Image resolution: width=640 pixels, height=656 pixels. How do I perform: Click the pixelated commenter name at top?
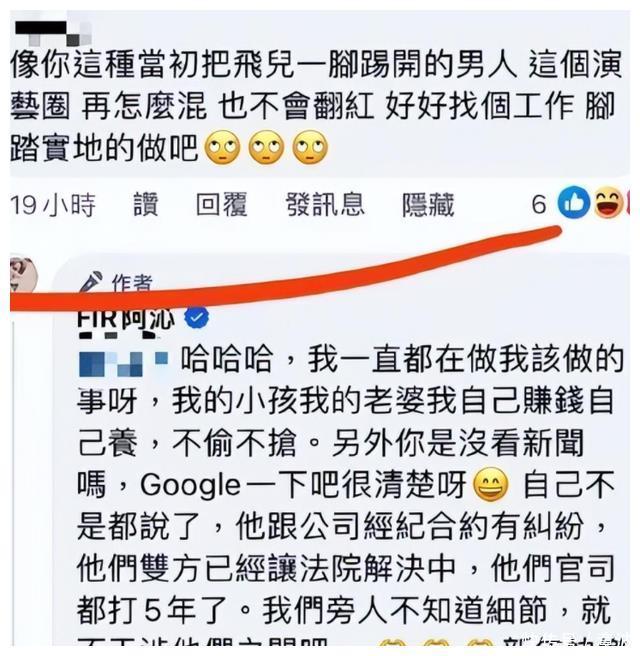tap(54, 33)
